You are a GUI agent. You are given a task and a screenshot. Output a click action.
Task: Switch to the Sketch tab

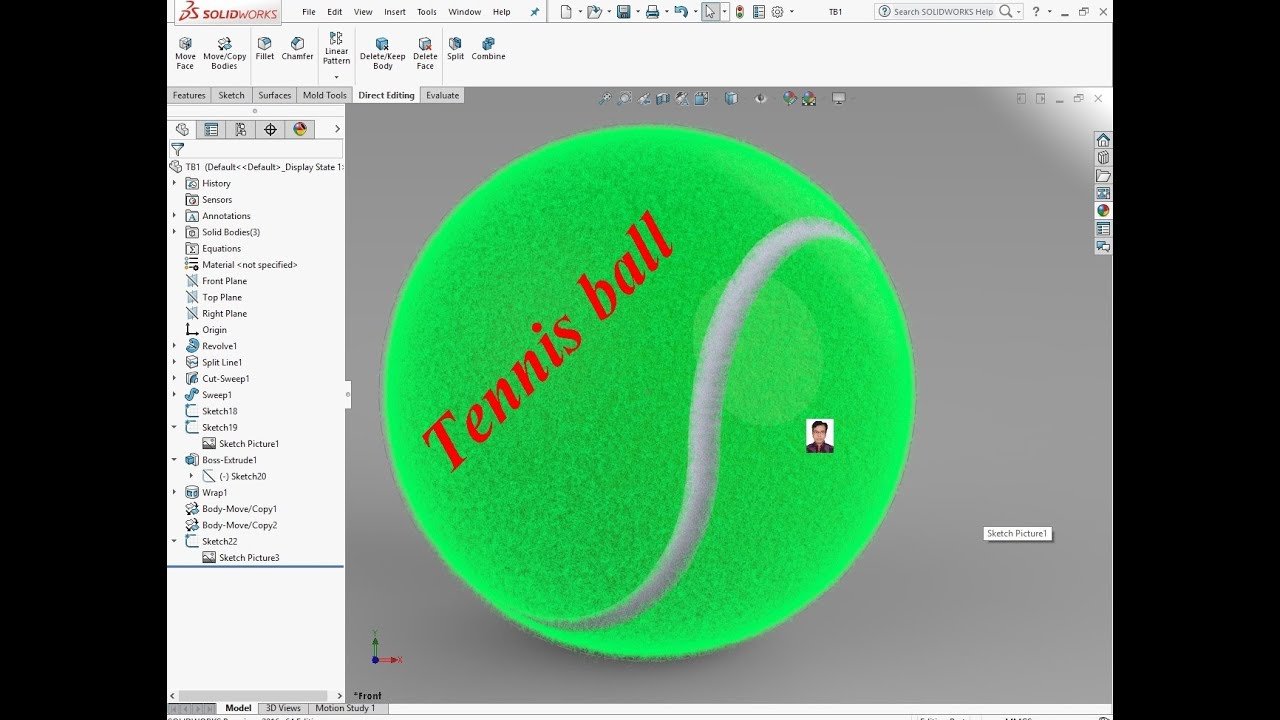coord(232,95)
